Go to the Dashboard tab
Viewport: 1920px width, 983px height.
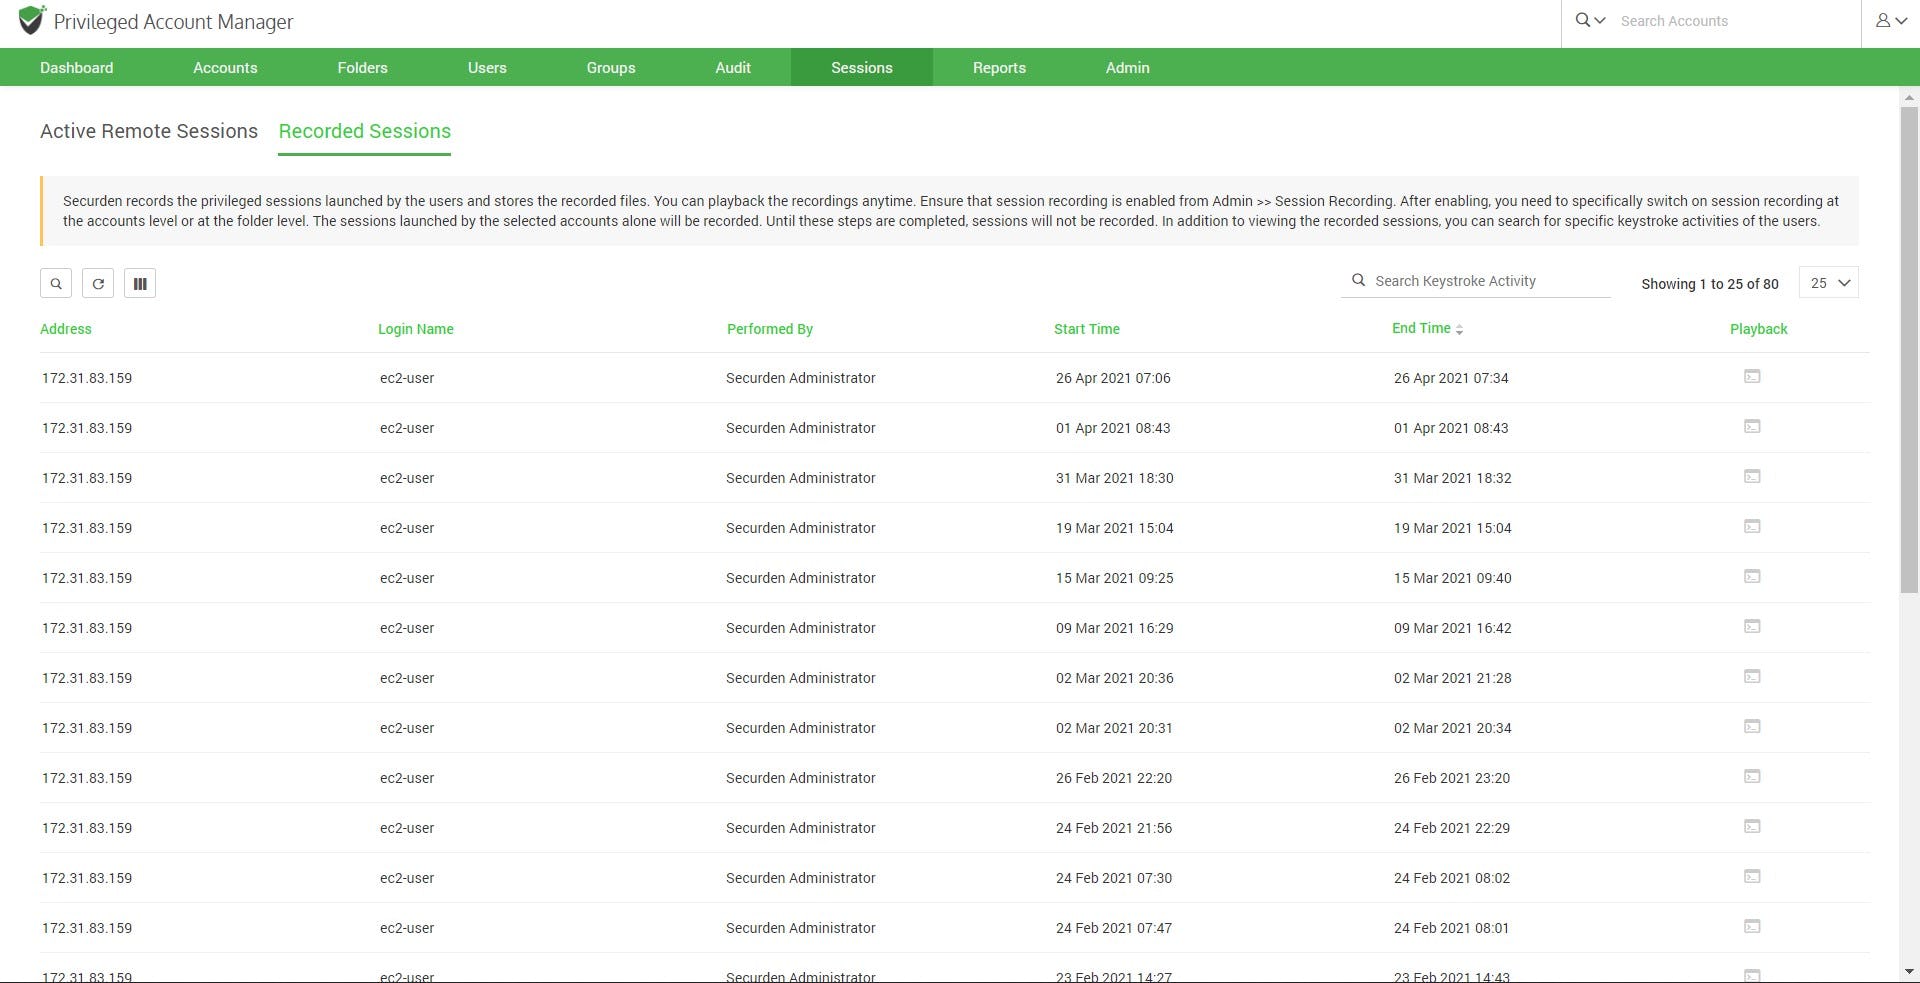[x=77, y=68]
